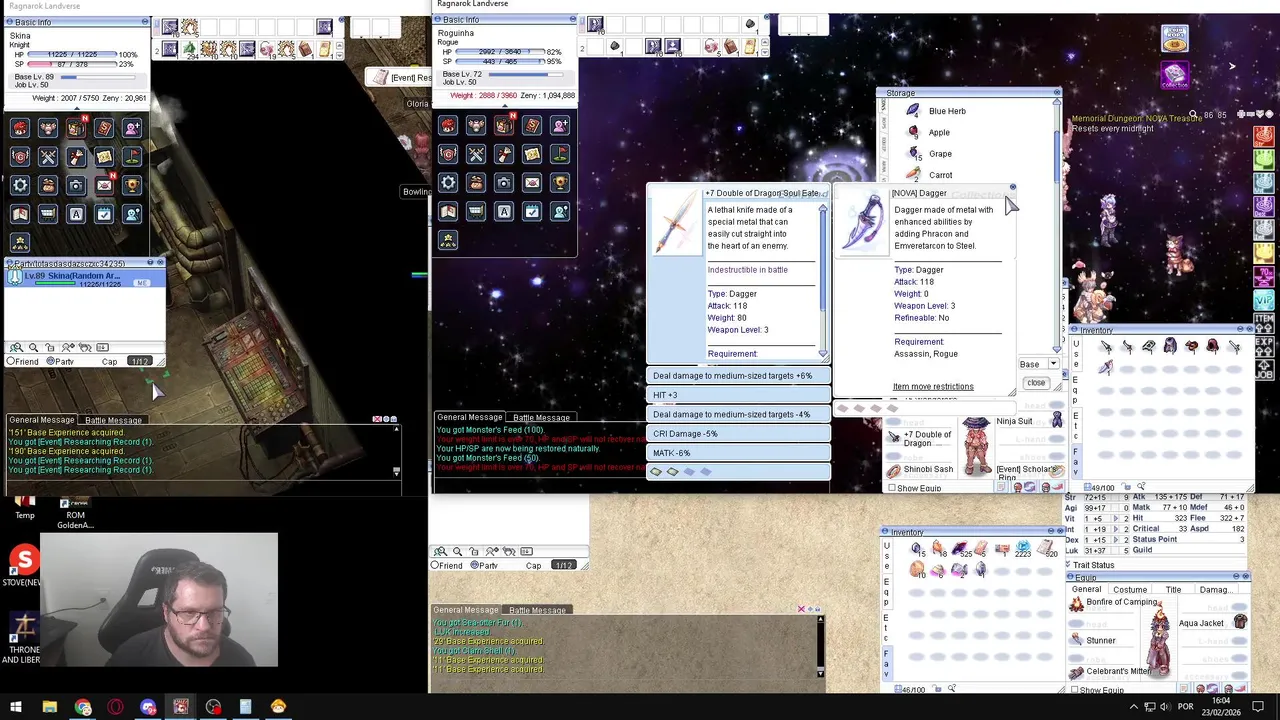Select Party radio in lower middle panel

pos(476,565)
